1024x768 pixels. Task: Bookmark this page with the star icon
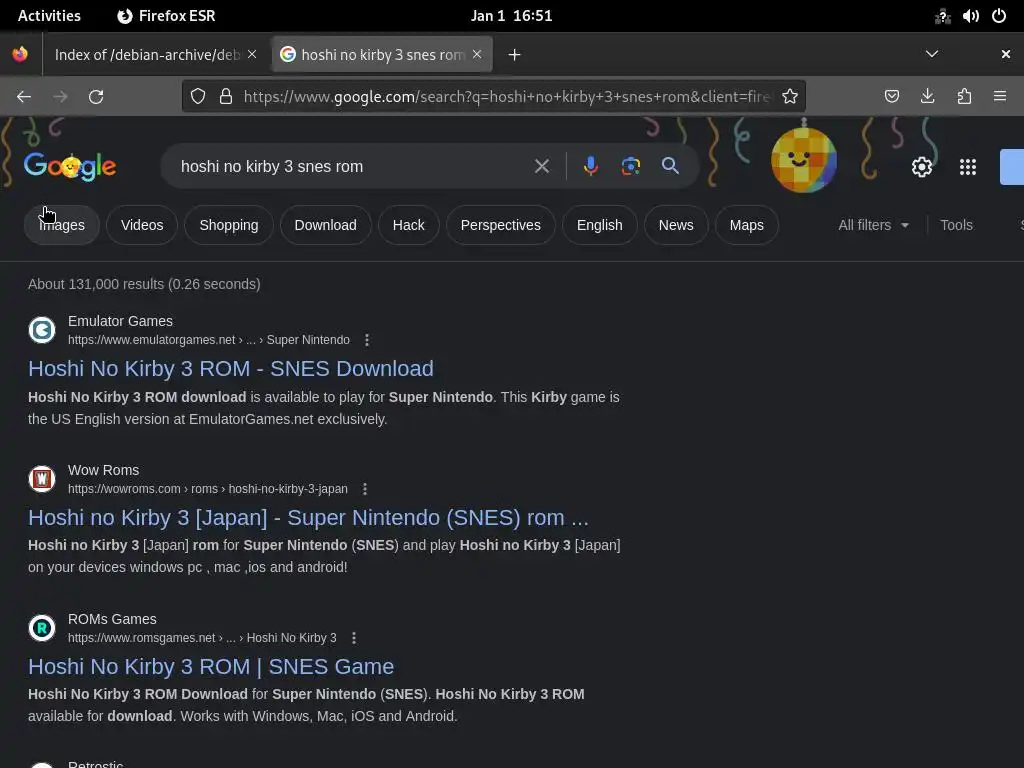[x=790, y=97]
